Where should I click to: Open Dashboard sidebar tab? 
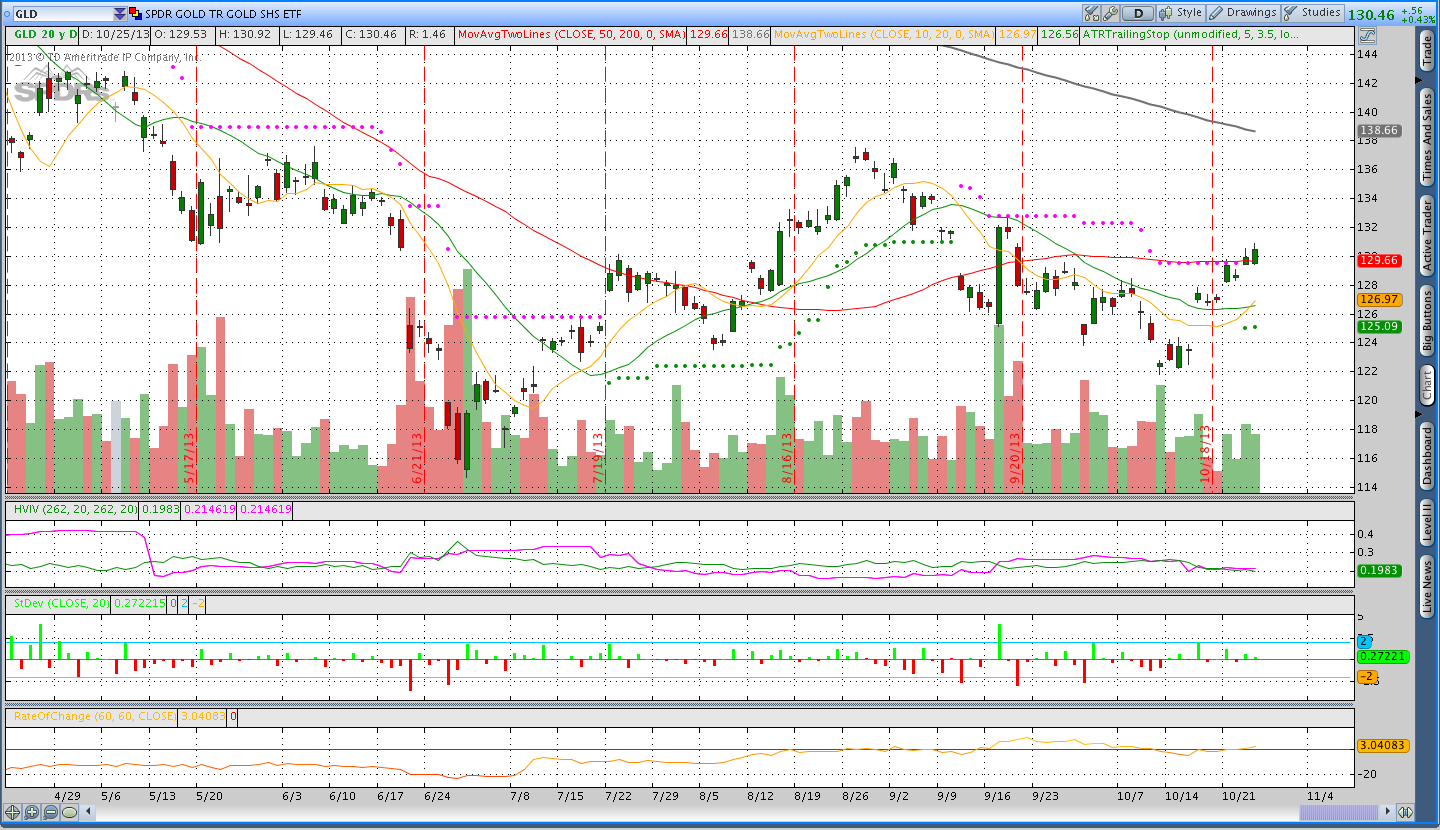(x=1427, y=457)
